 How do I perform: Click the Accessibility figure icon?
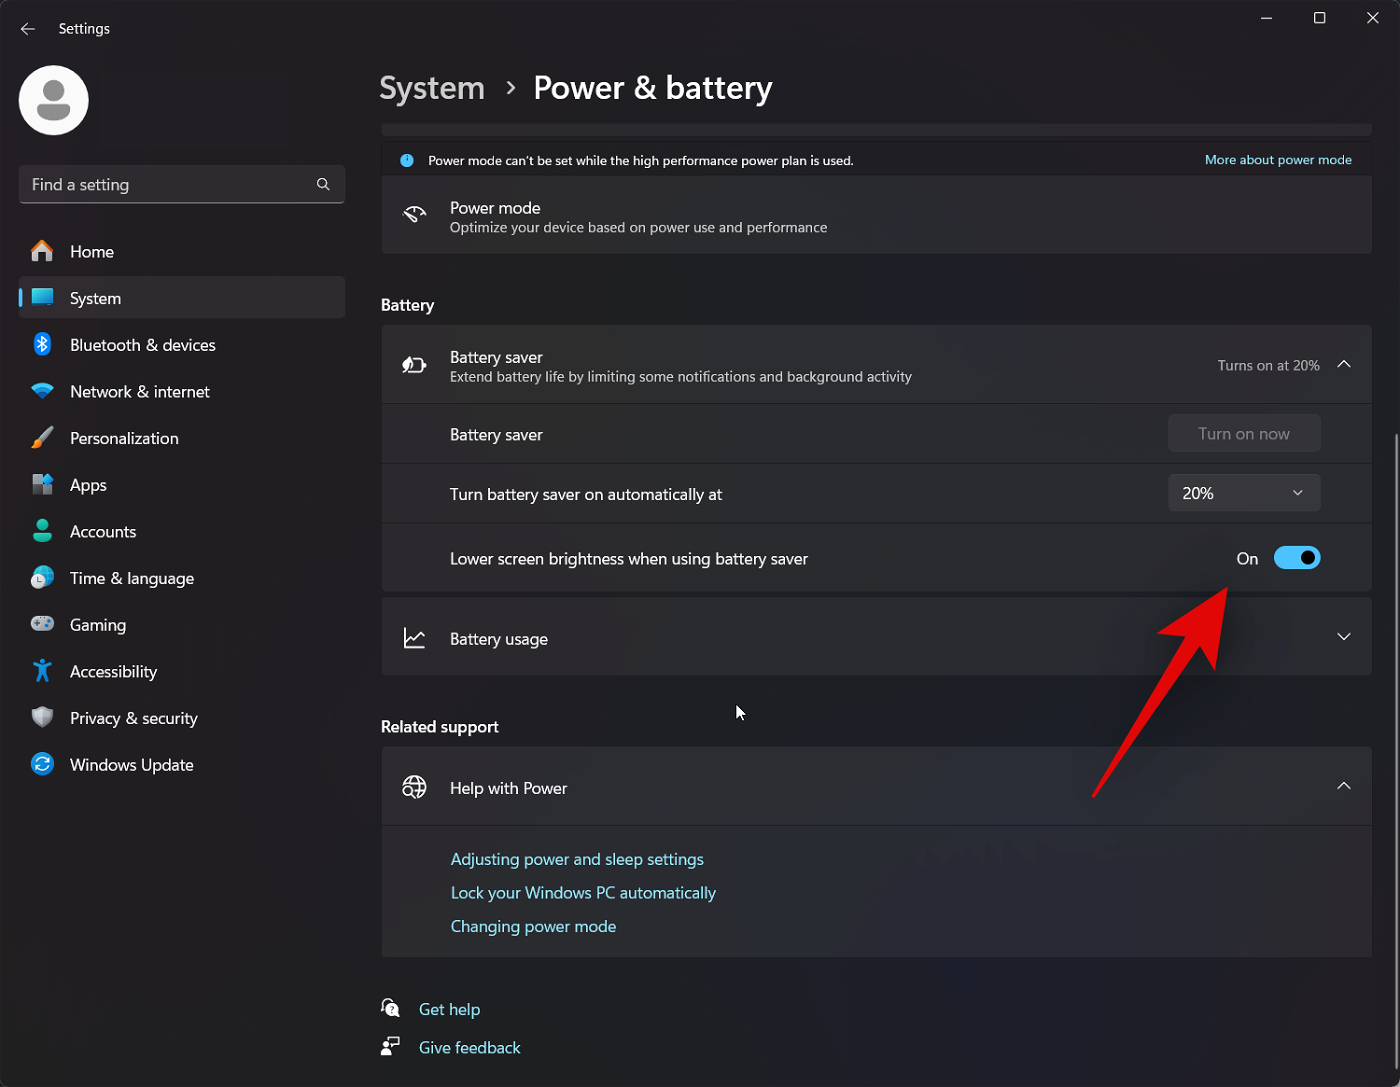point(42,671)
